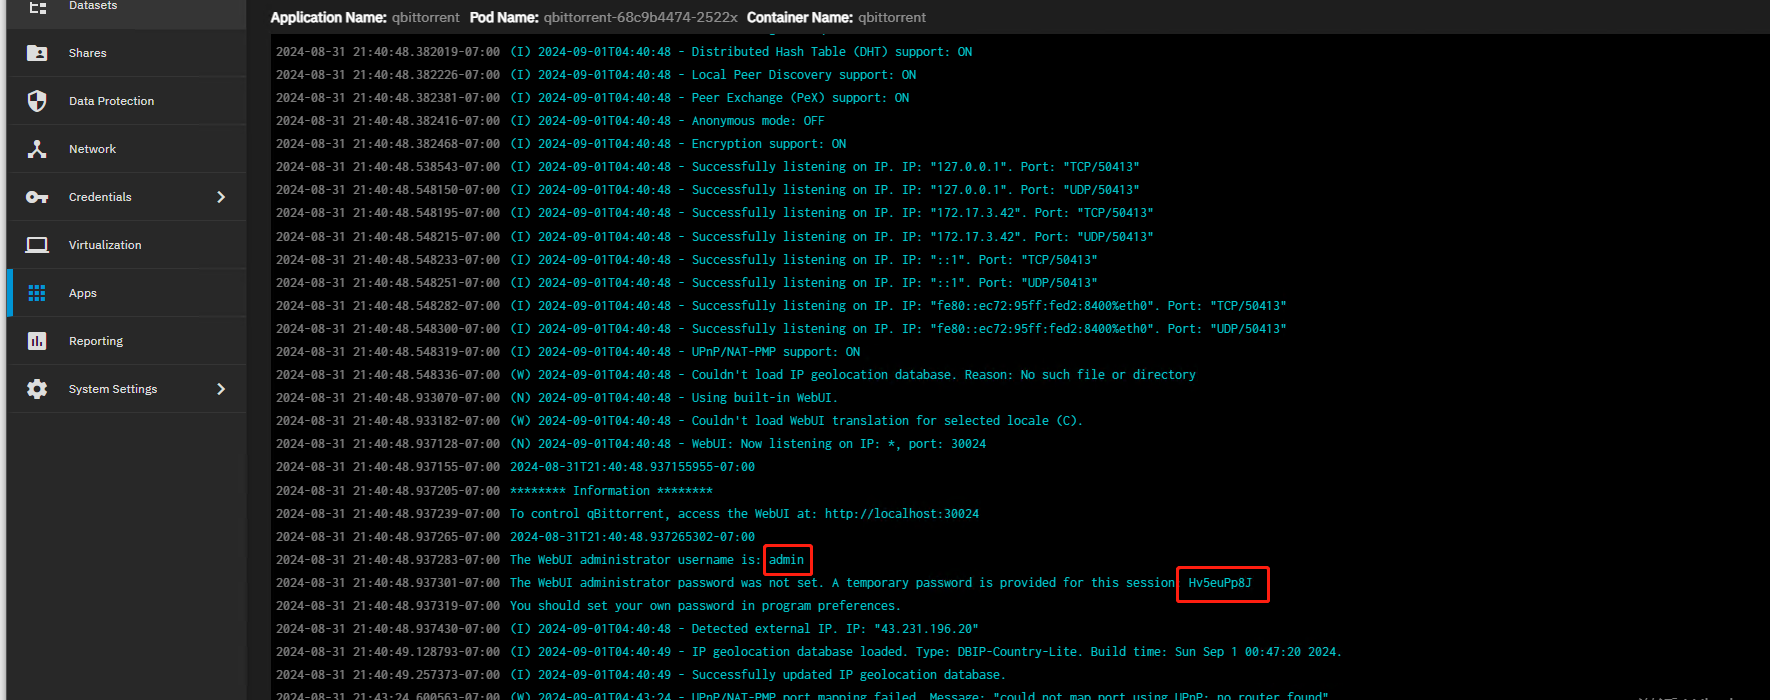This screenshot has height=700, width=1770.
Task: Click the Container Name qbittorrent value
Action: tap(892, 17)
